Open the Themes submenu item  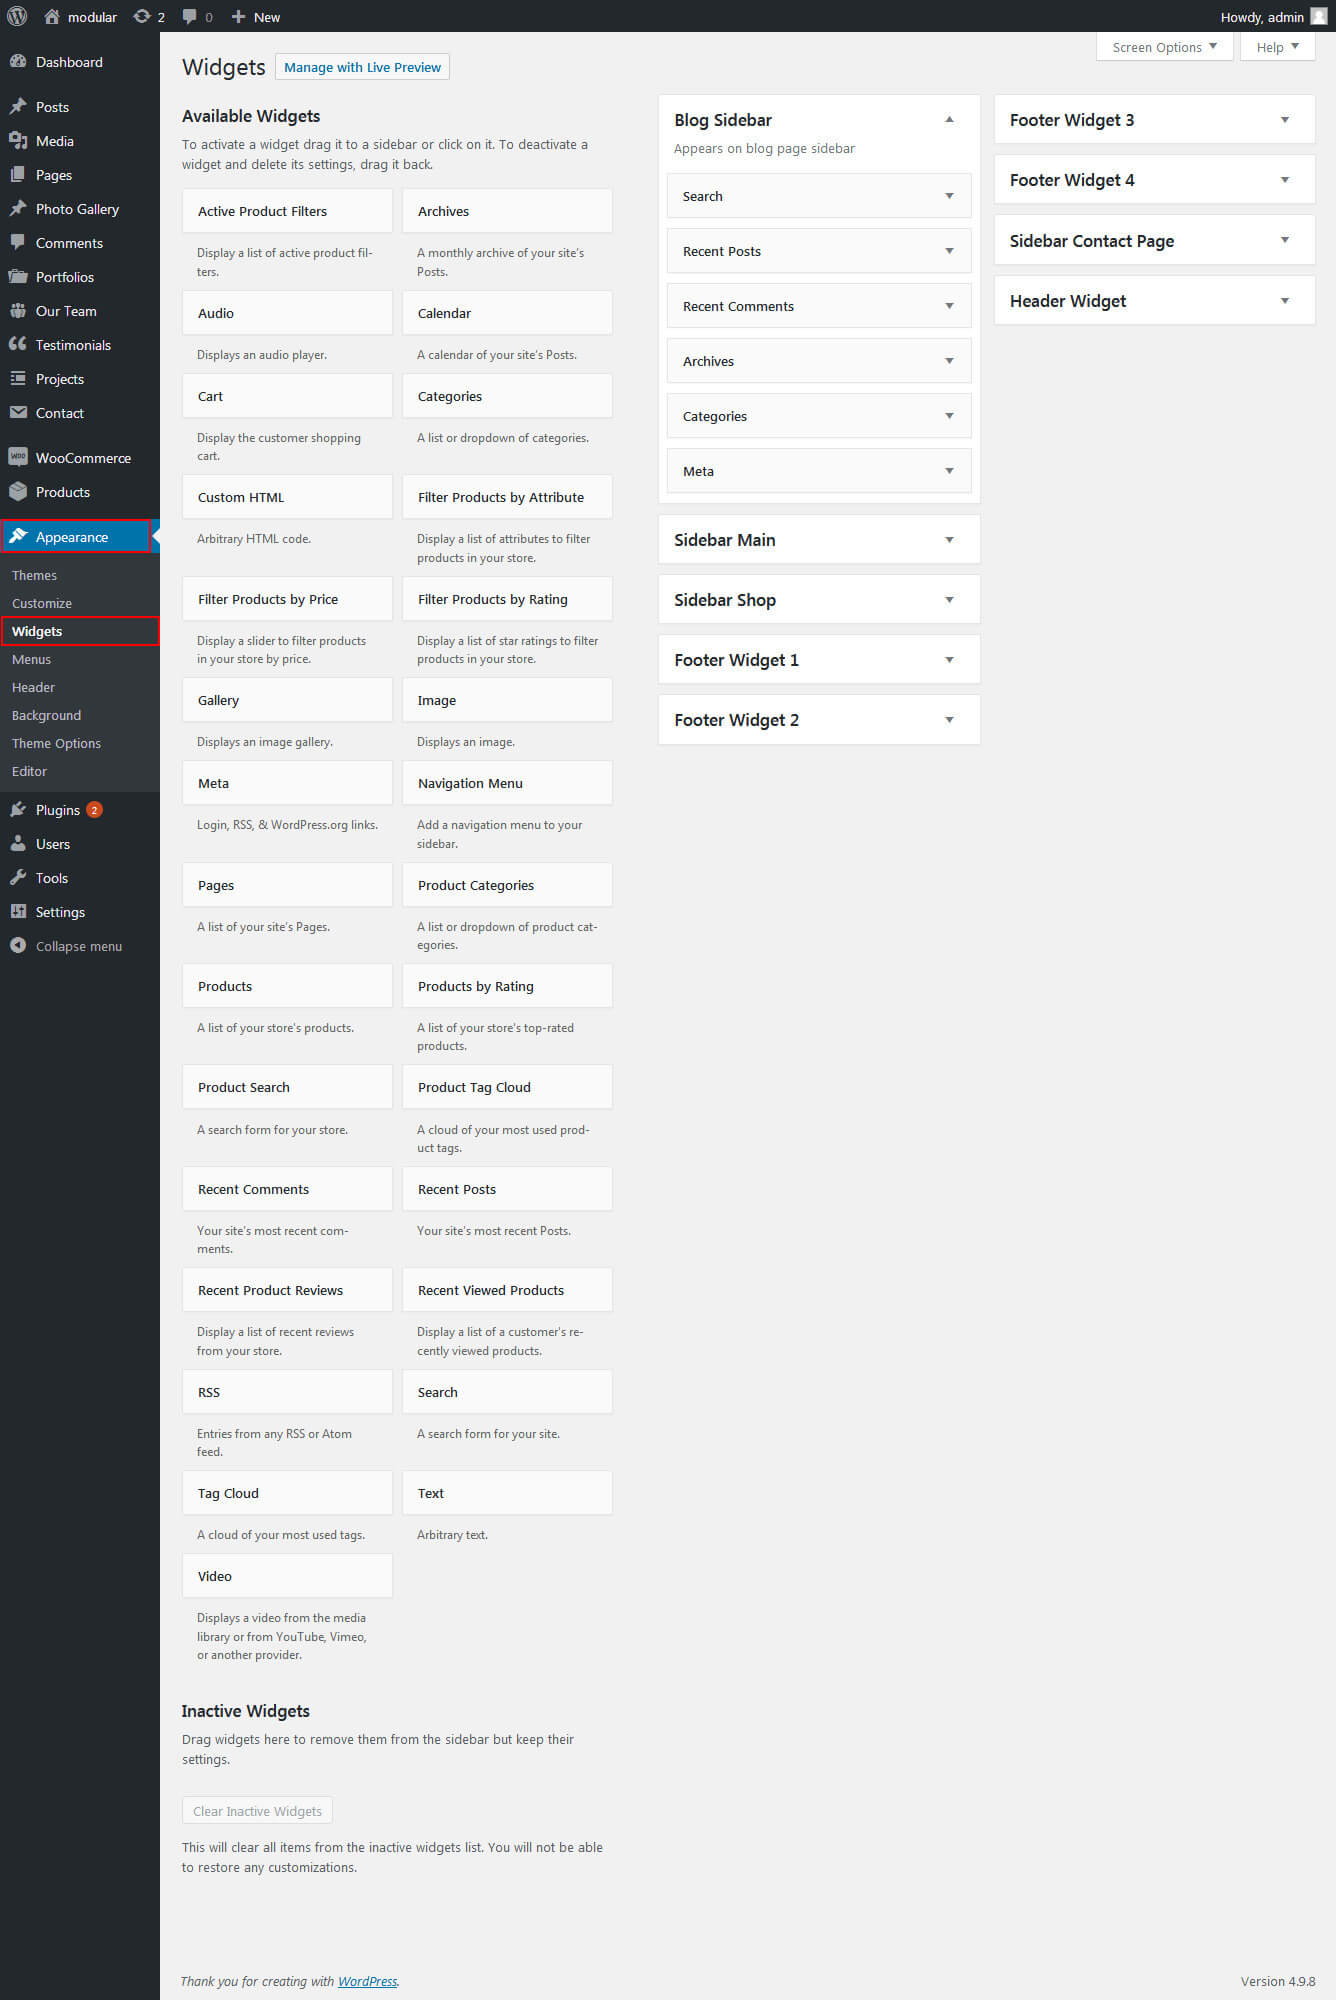coord(34,575)
